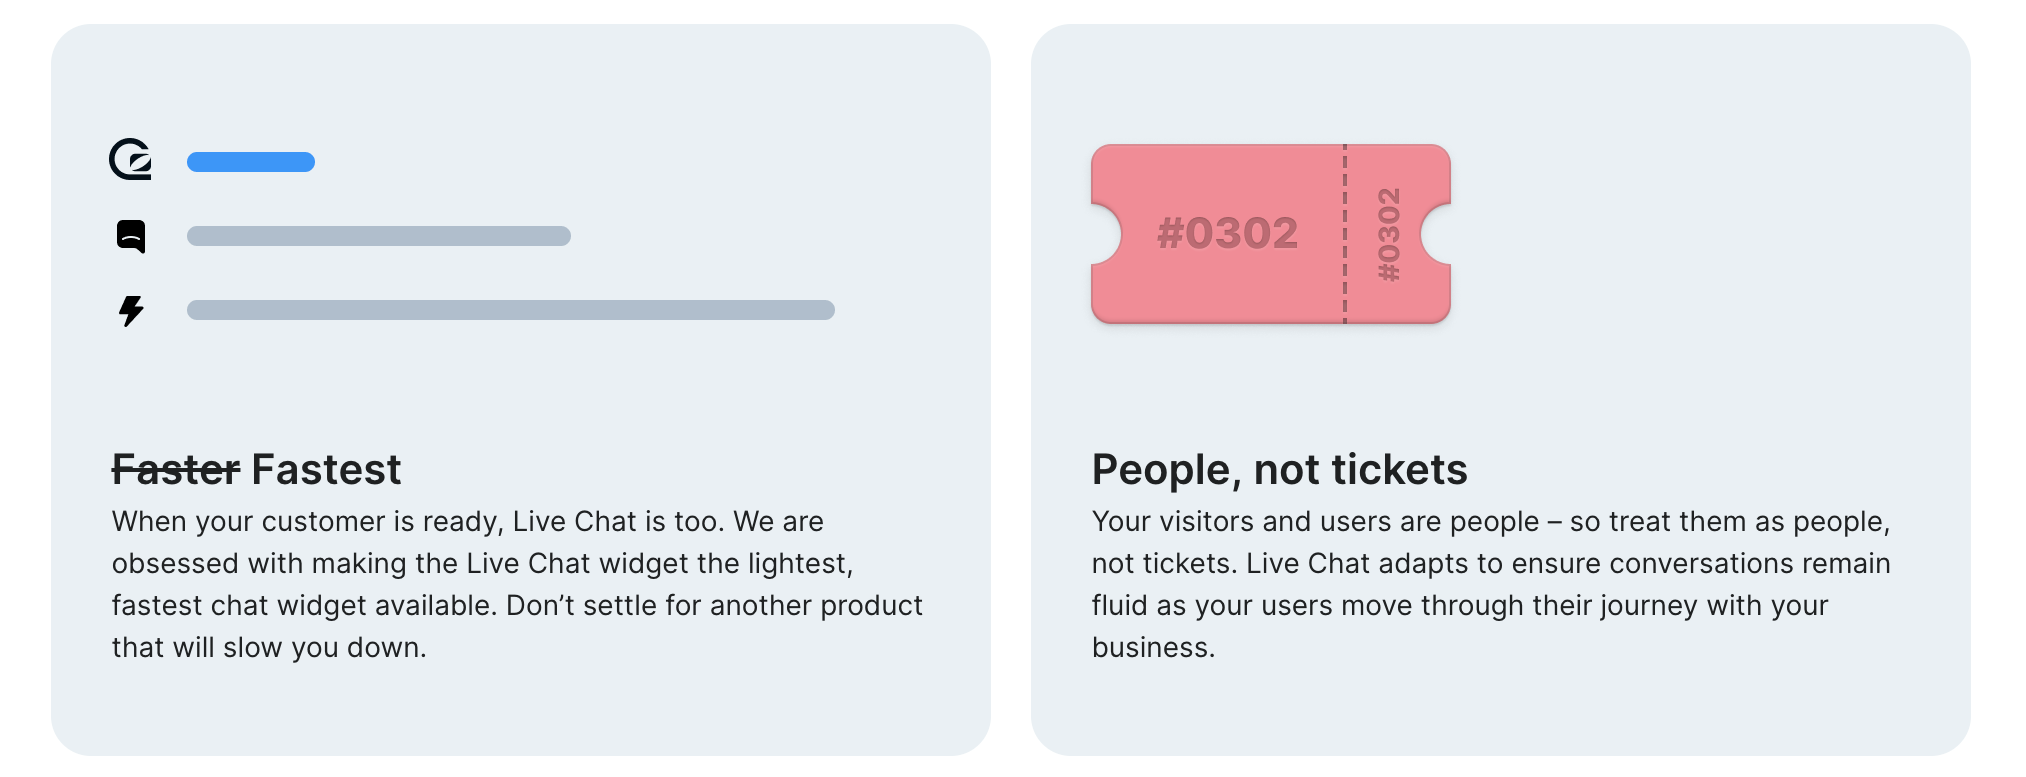Click the lightning bolt icon
This screenshot has width=2026, height=777.
click(131, 311)
